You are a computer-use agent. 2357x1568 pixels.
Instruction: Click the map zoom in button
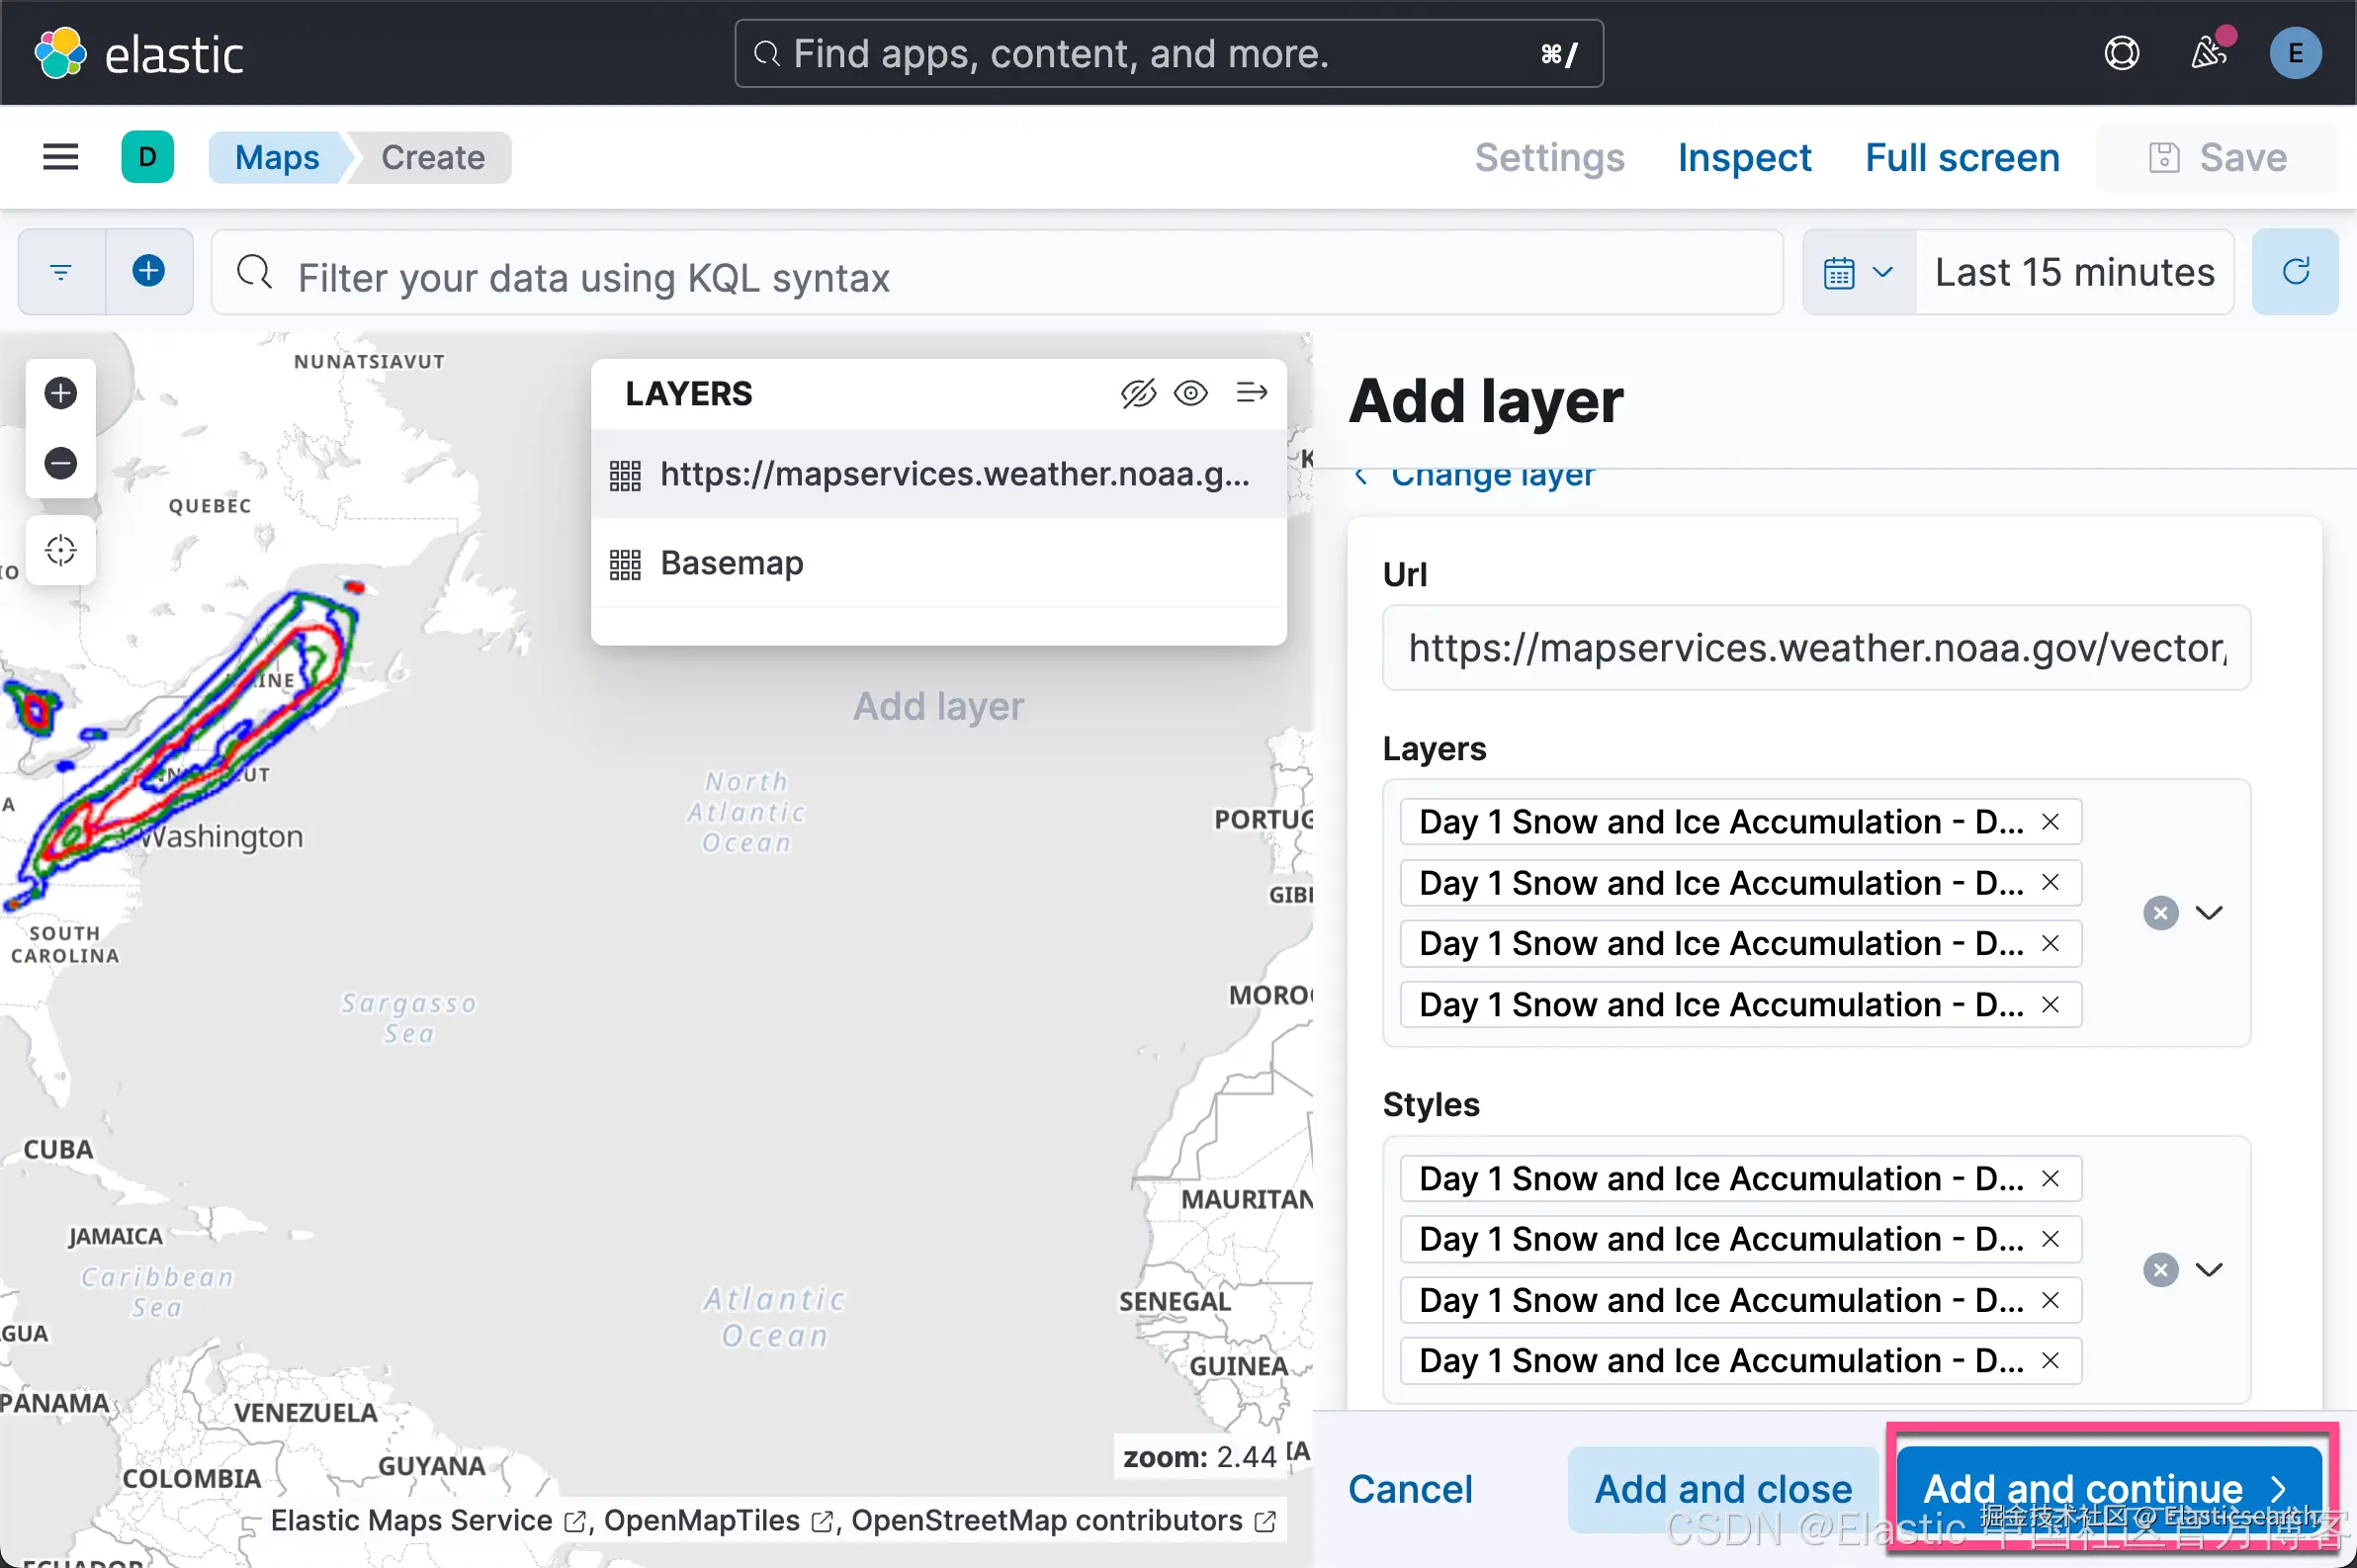pyautogui.click(x=61, y=393)
